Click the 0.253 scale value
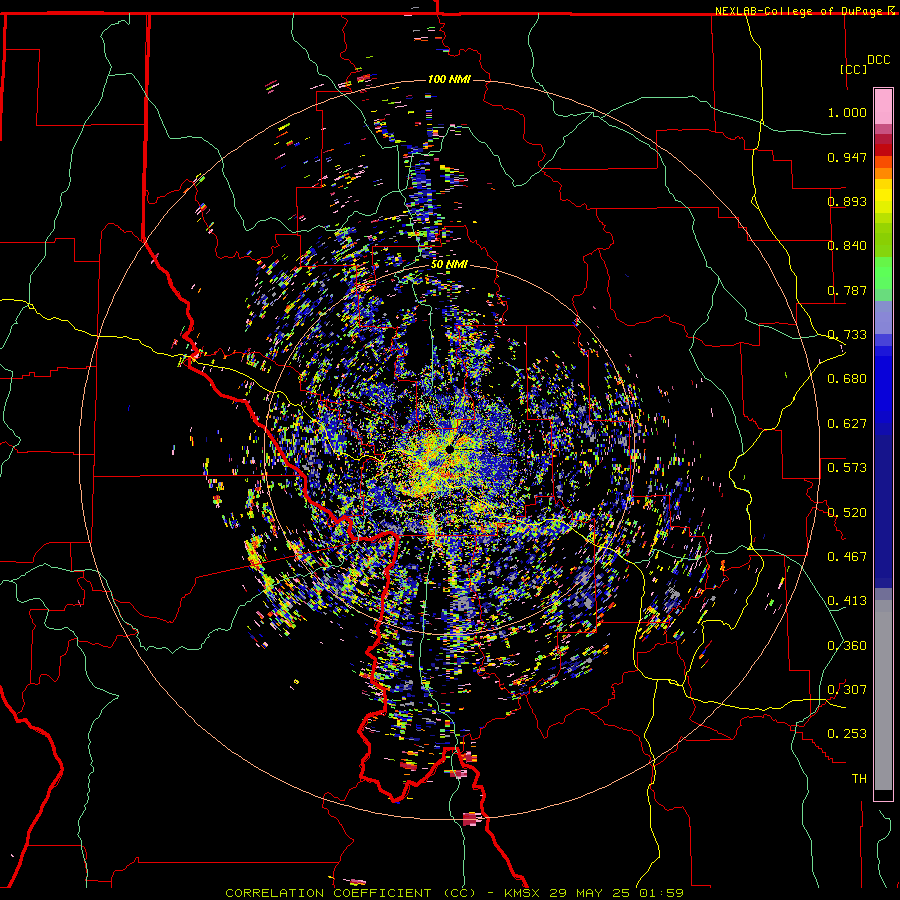This screenshot has height=900, width=900. pyautogui.click(x=847, y=734)
